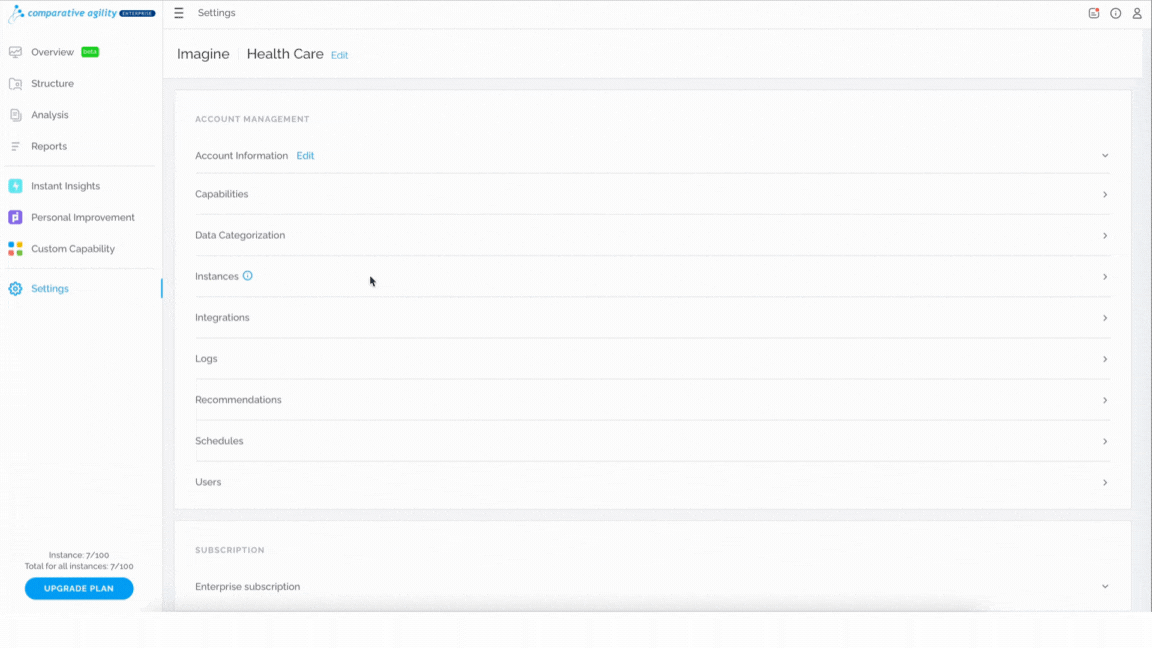Open the hamburger menu icon
1152x648 pixels.
(179, 13)
